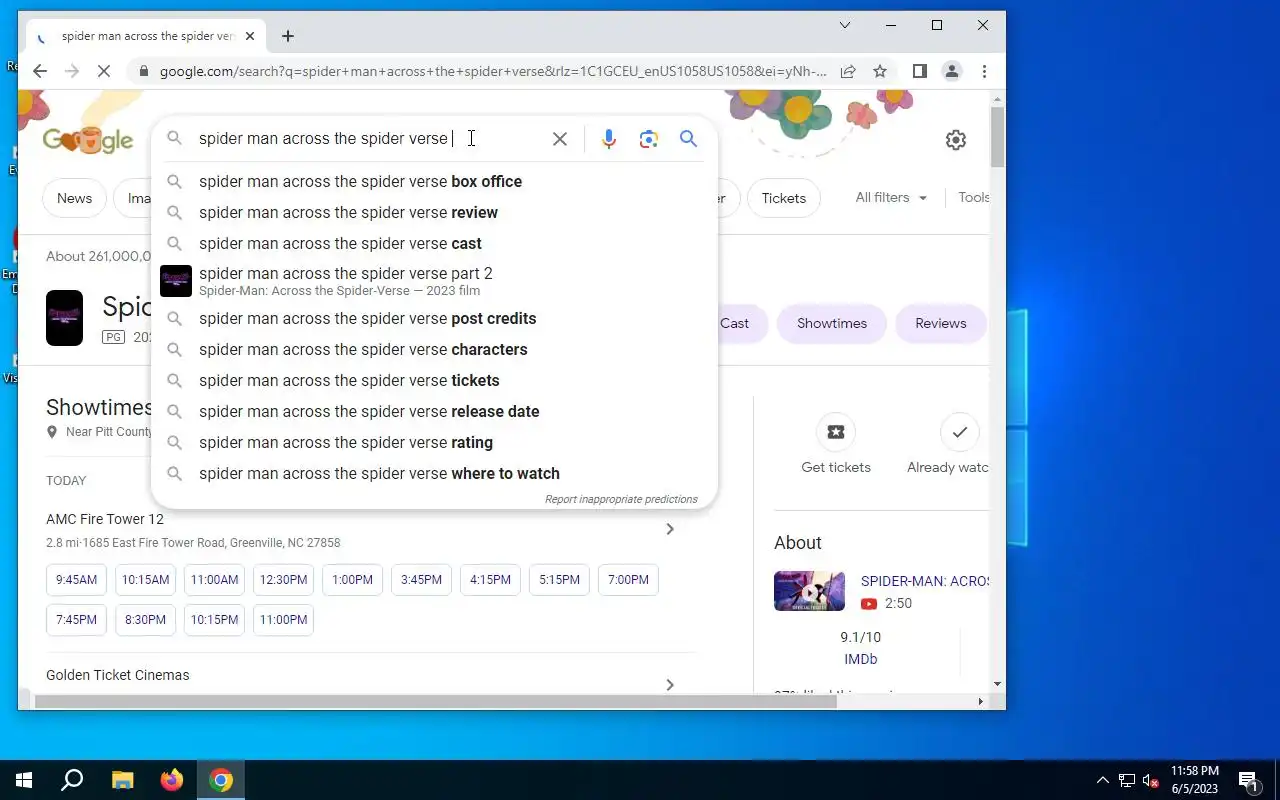Screen dimensions: 1280x800
Task: Open Google Lens image search icon
Action: [x=649, y=139]
